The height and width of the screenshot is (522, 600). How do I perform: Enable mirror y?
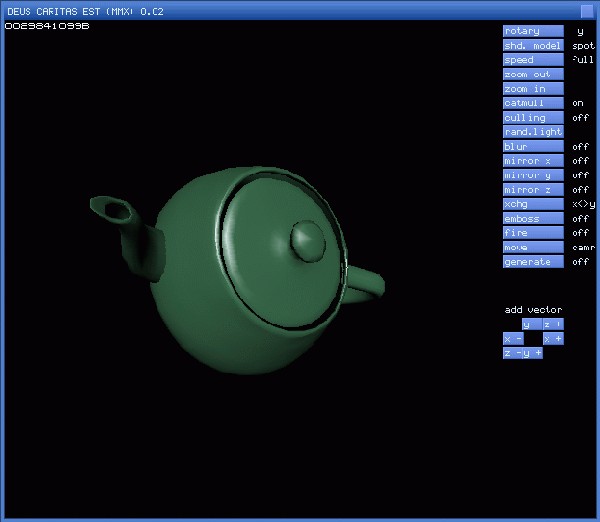[532, 175]
